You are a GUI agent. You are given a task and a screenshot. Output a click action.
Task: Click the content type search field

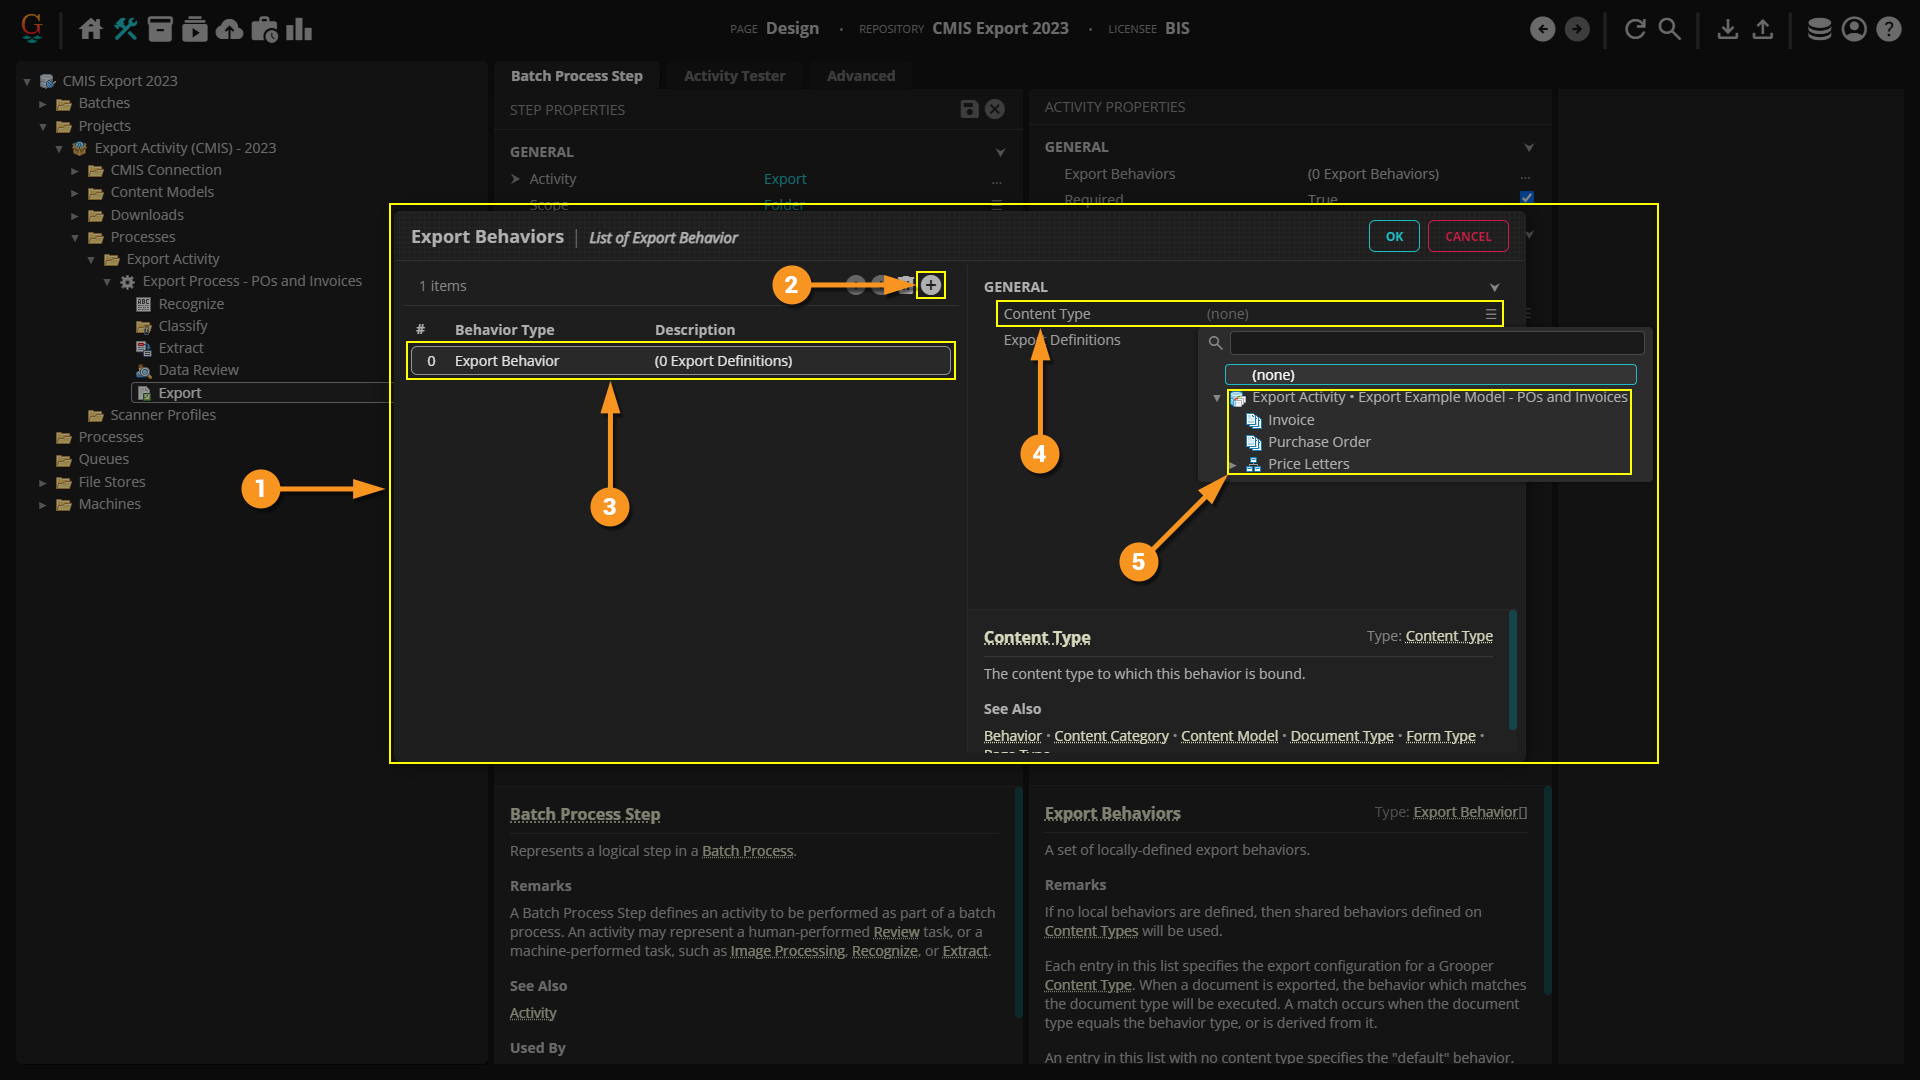[x=1436, y=343]
